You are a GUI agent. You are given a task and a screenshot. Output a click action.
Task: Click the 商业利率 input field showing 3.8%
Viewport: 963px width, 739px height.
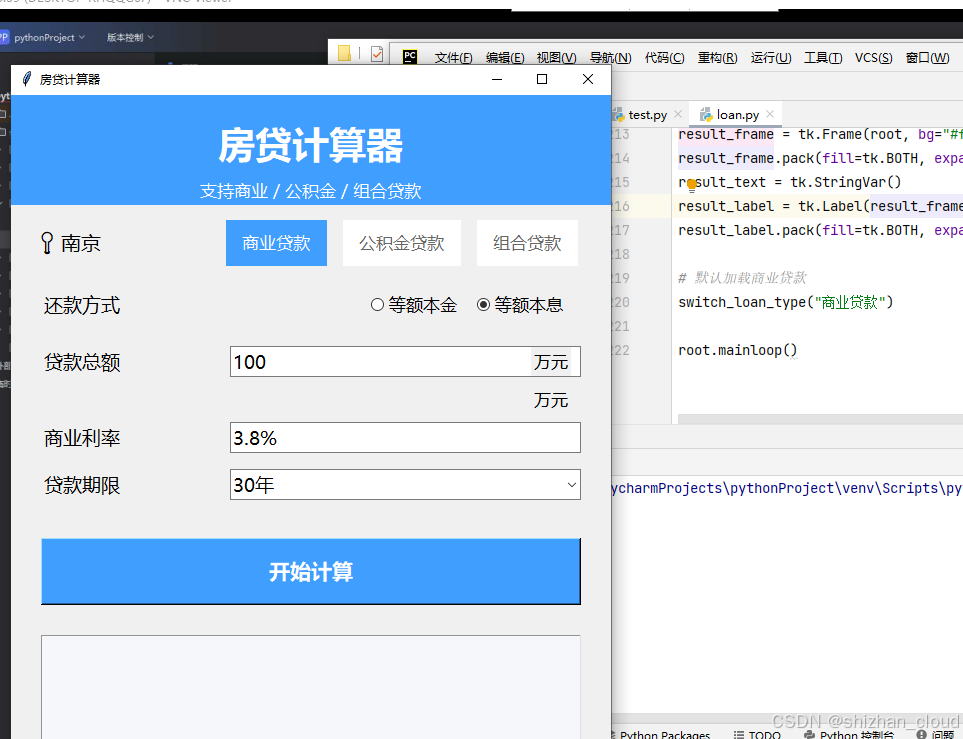(405, 437)
